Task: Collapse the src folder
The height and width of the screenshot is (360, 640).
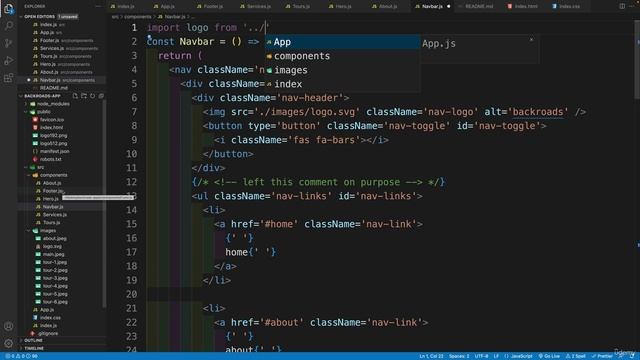Action: coord(40,167)
